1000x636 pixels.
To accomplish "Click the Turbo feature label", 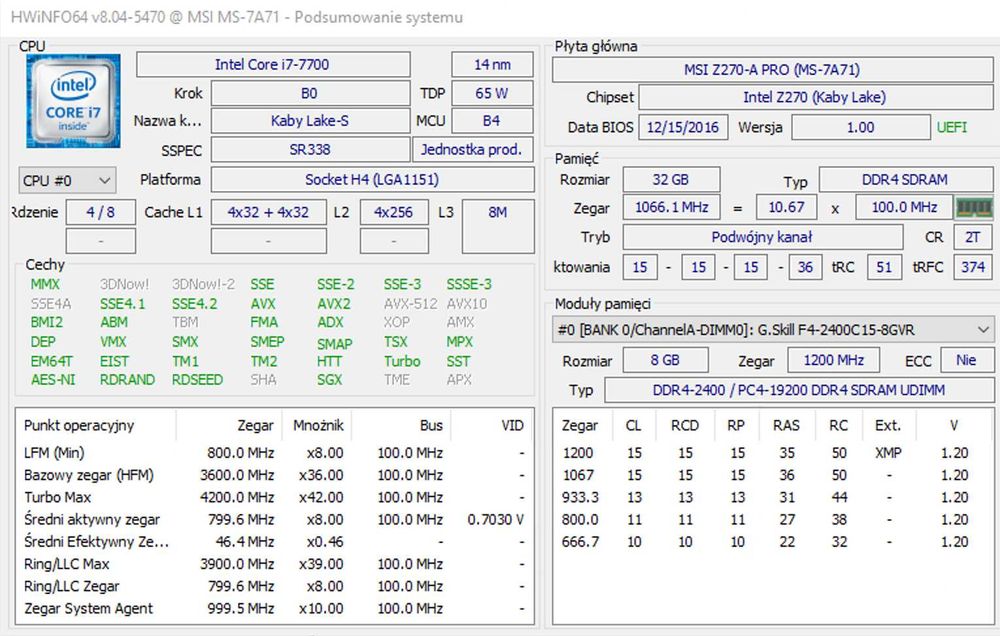I will point(402,362).
